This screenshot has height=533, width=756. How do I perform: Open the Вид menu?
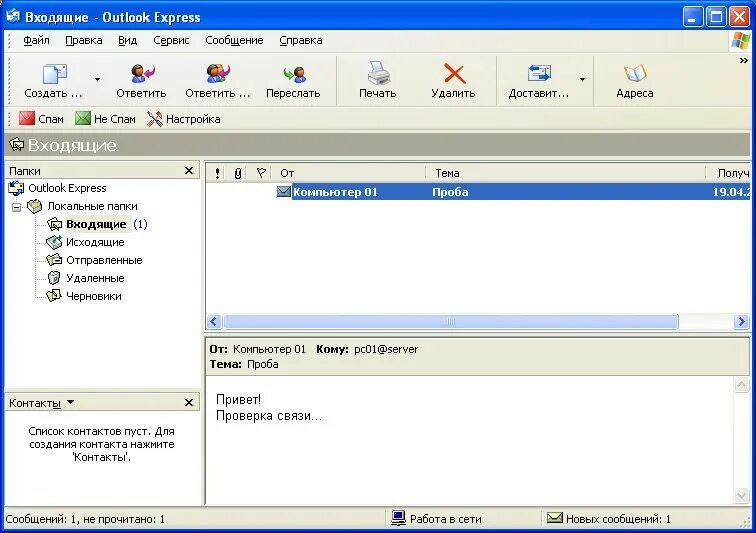[127, 41]
